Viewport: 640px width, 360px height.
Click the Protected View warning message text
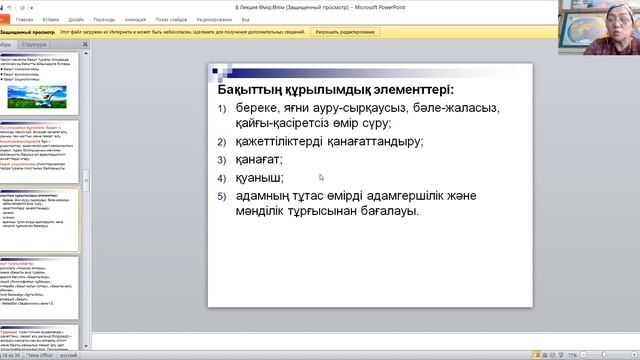click(182, 32)
